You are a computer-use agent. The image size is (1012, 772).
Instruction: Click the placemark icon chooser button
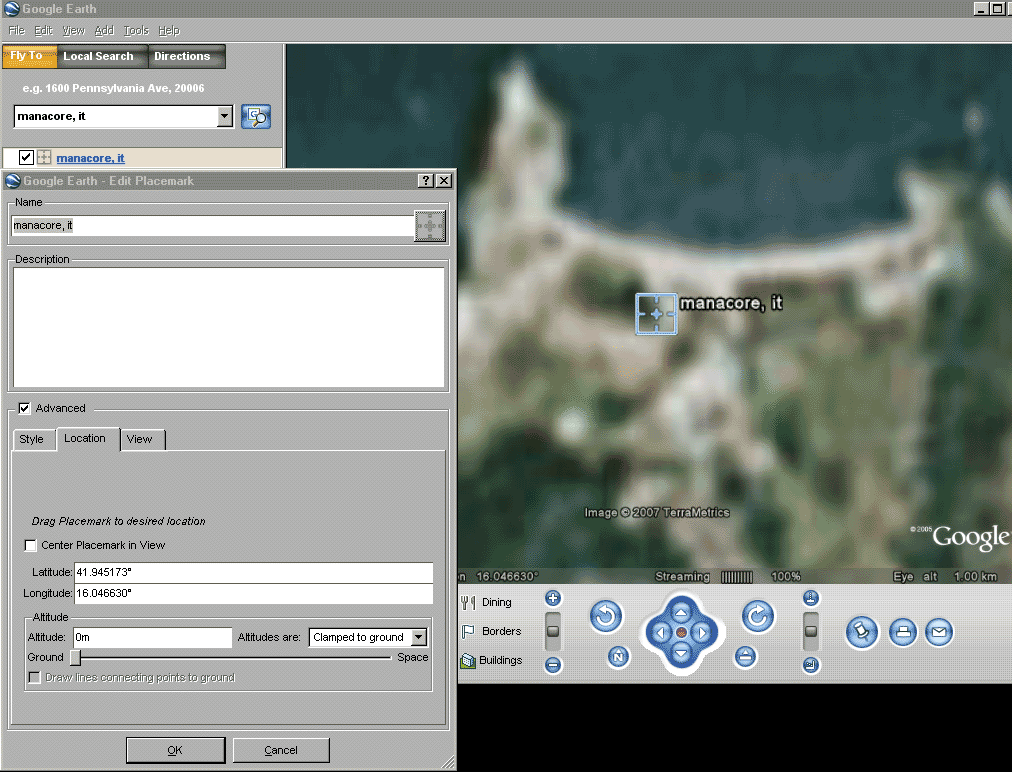point(429,226)
